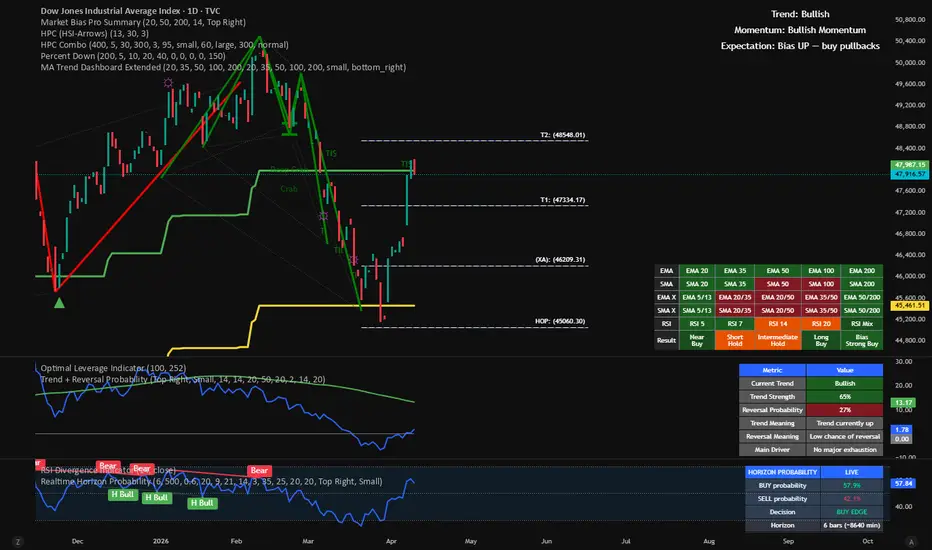
Task: Select the Trend + Reversal Probability legend
Action: 182,379
